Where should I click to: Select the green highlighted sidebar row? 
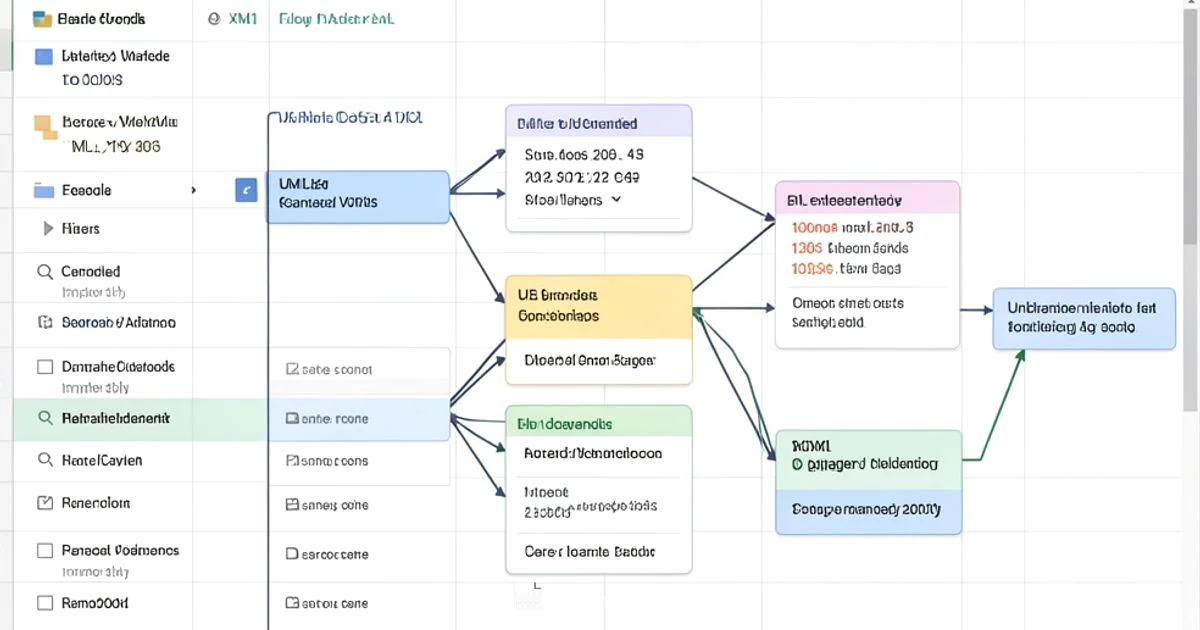pos(140,418)
